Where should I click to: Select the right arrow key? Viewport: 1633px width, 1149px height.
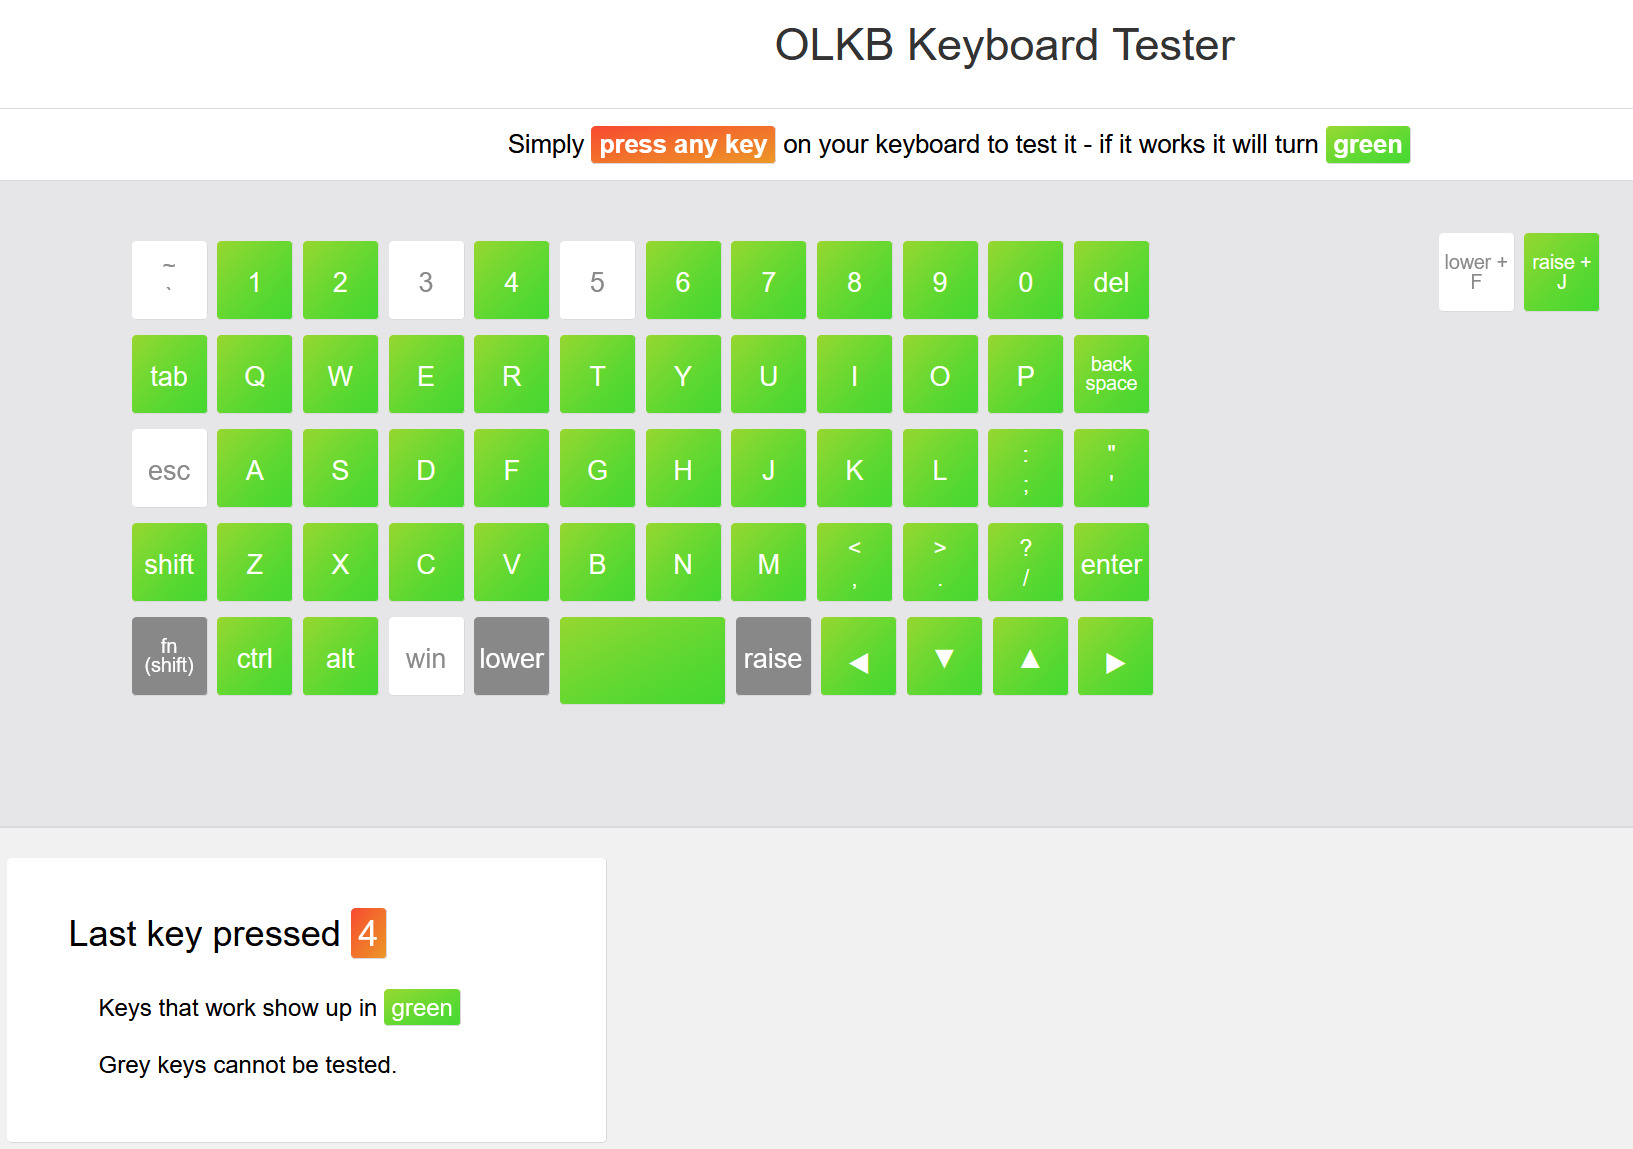click(1115, 657)
